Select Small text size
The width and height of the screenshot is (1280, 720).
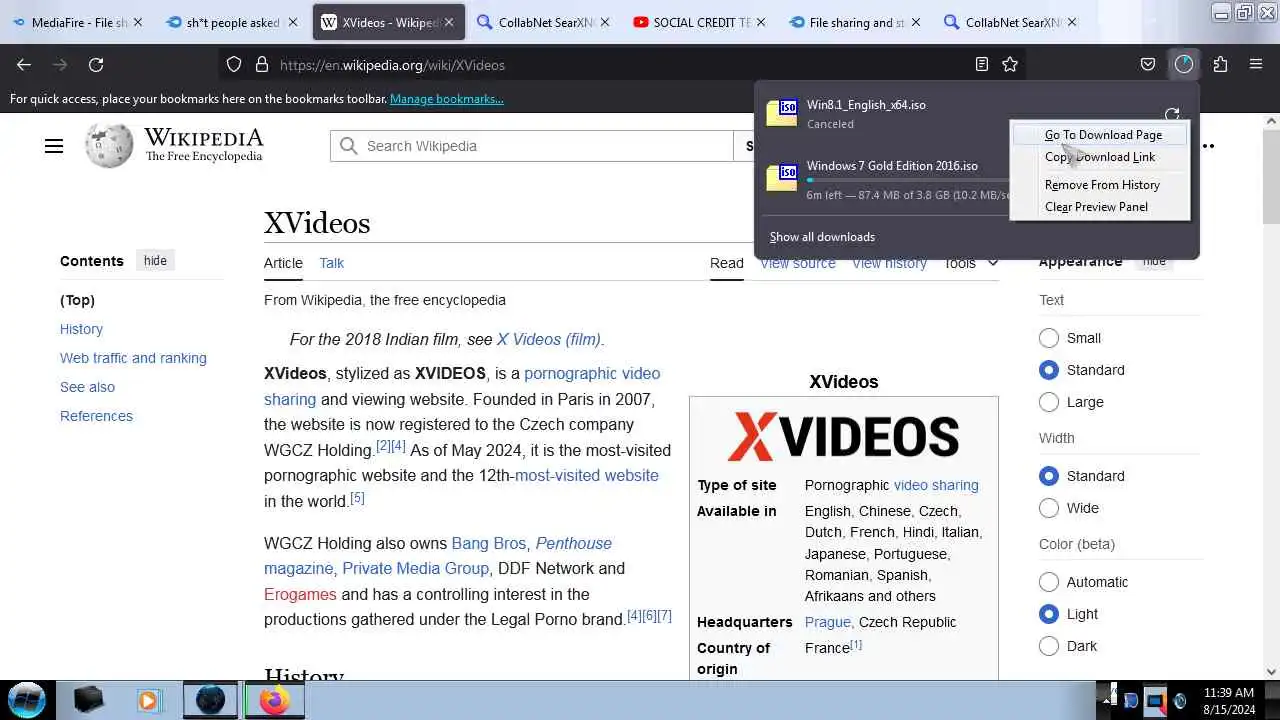point(1049,338)
